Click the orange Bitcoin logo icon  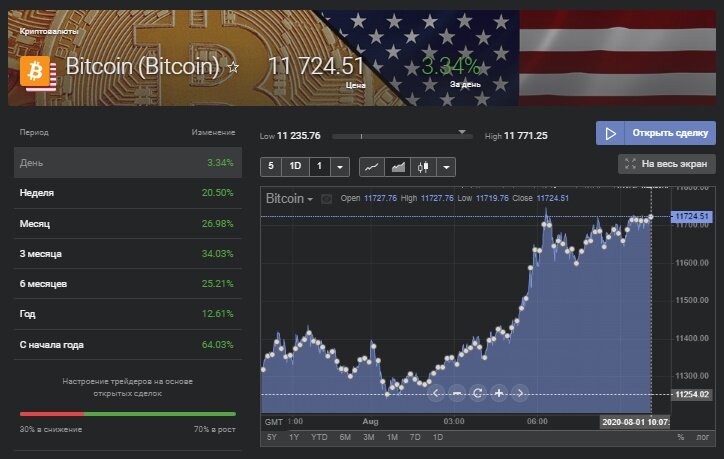click(x=37, y=70)
